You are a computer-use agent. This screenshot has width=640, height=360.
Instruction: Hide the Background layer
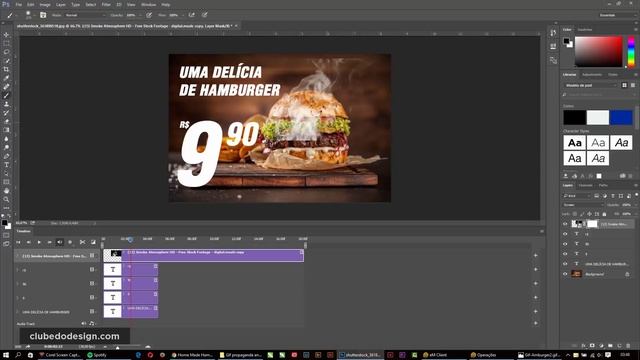point(565,274)
